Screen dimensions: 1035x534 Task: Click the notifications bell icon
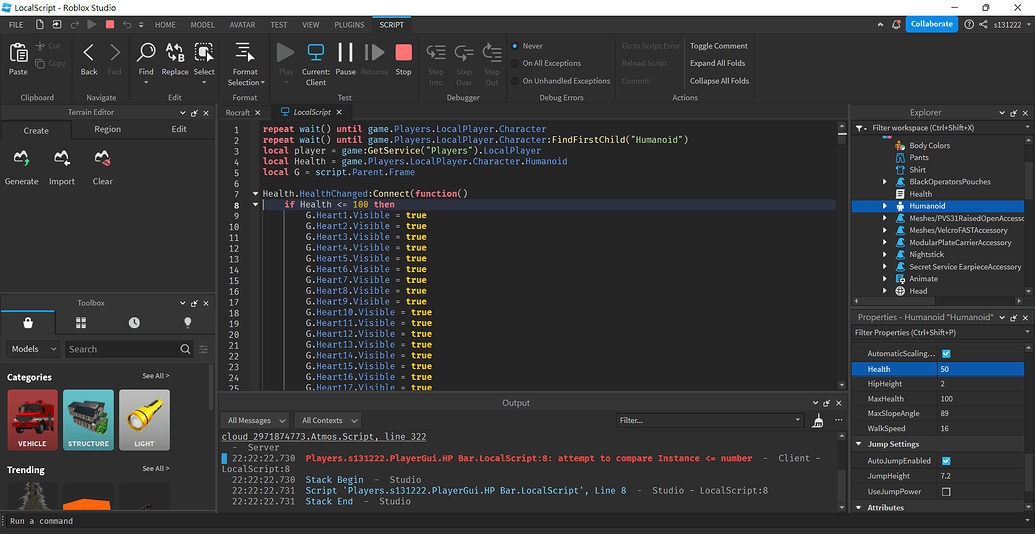coord(896,24)
